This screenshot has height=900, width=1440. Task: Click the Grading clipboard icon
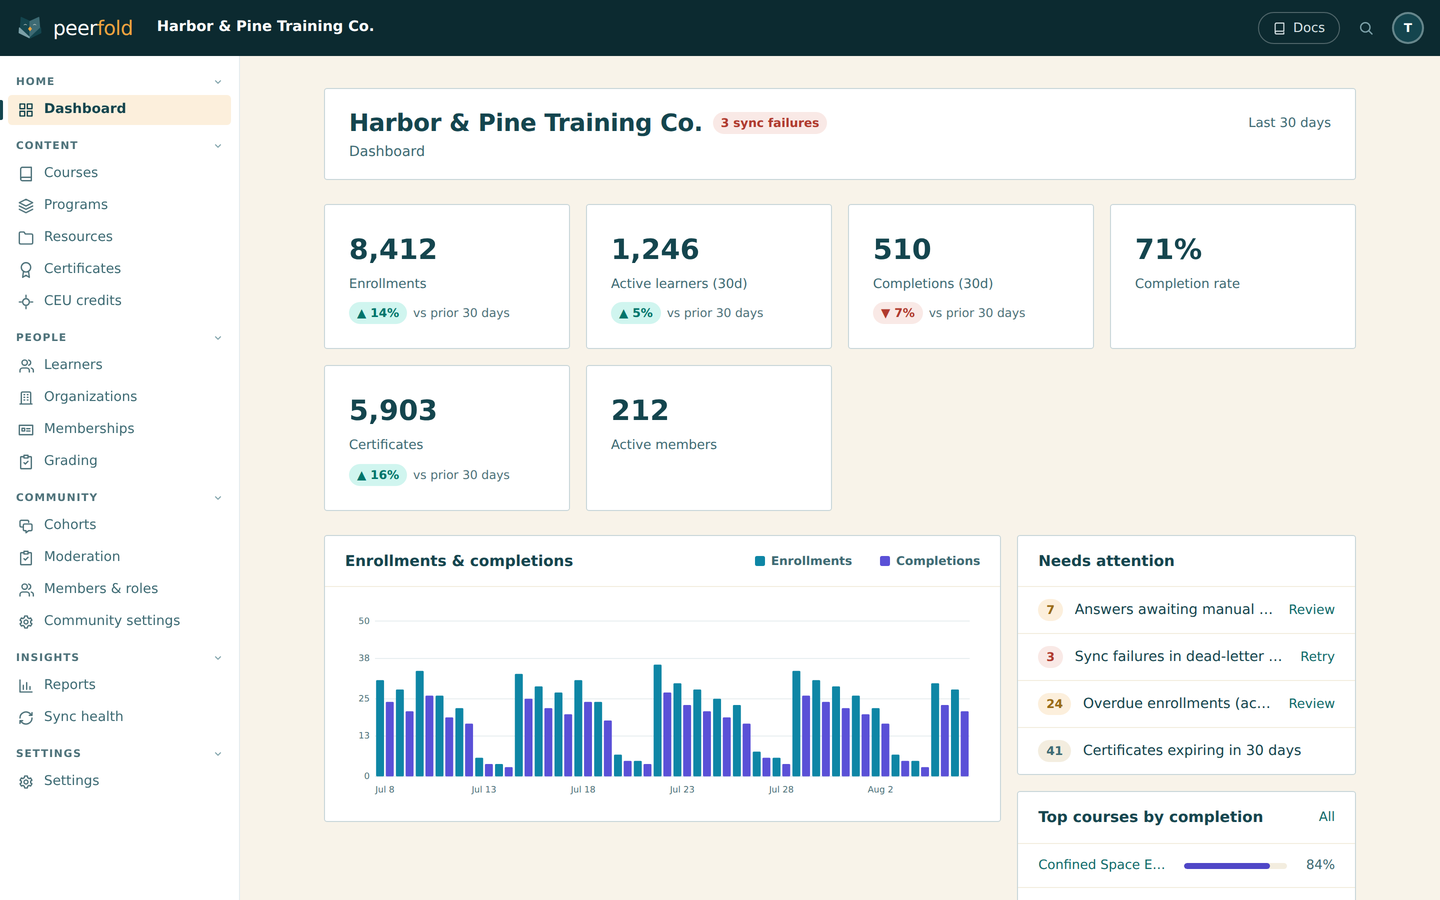[26, 461]
